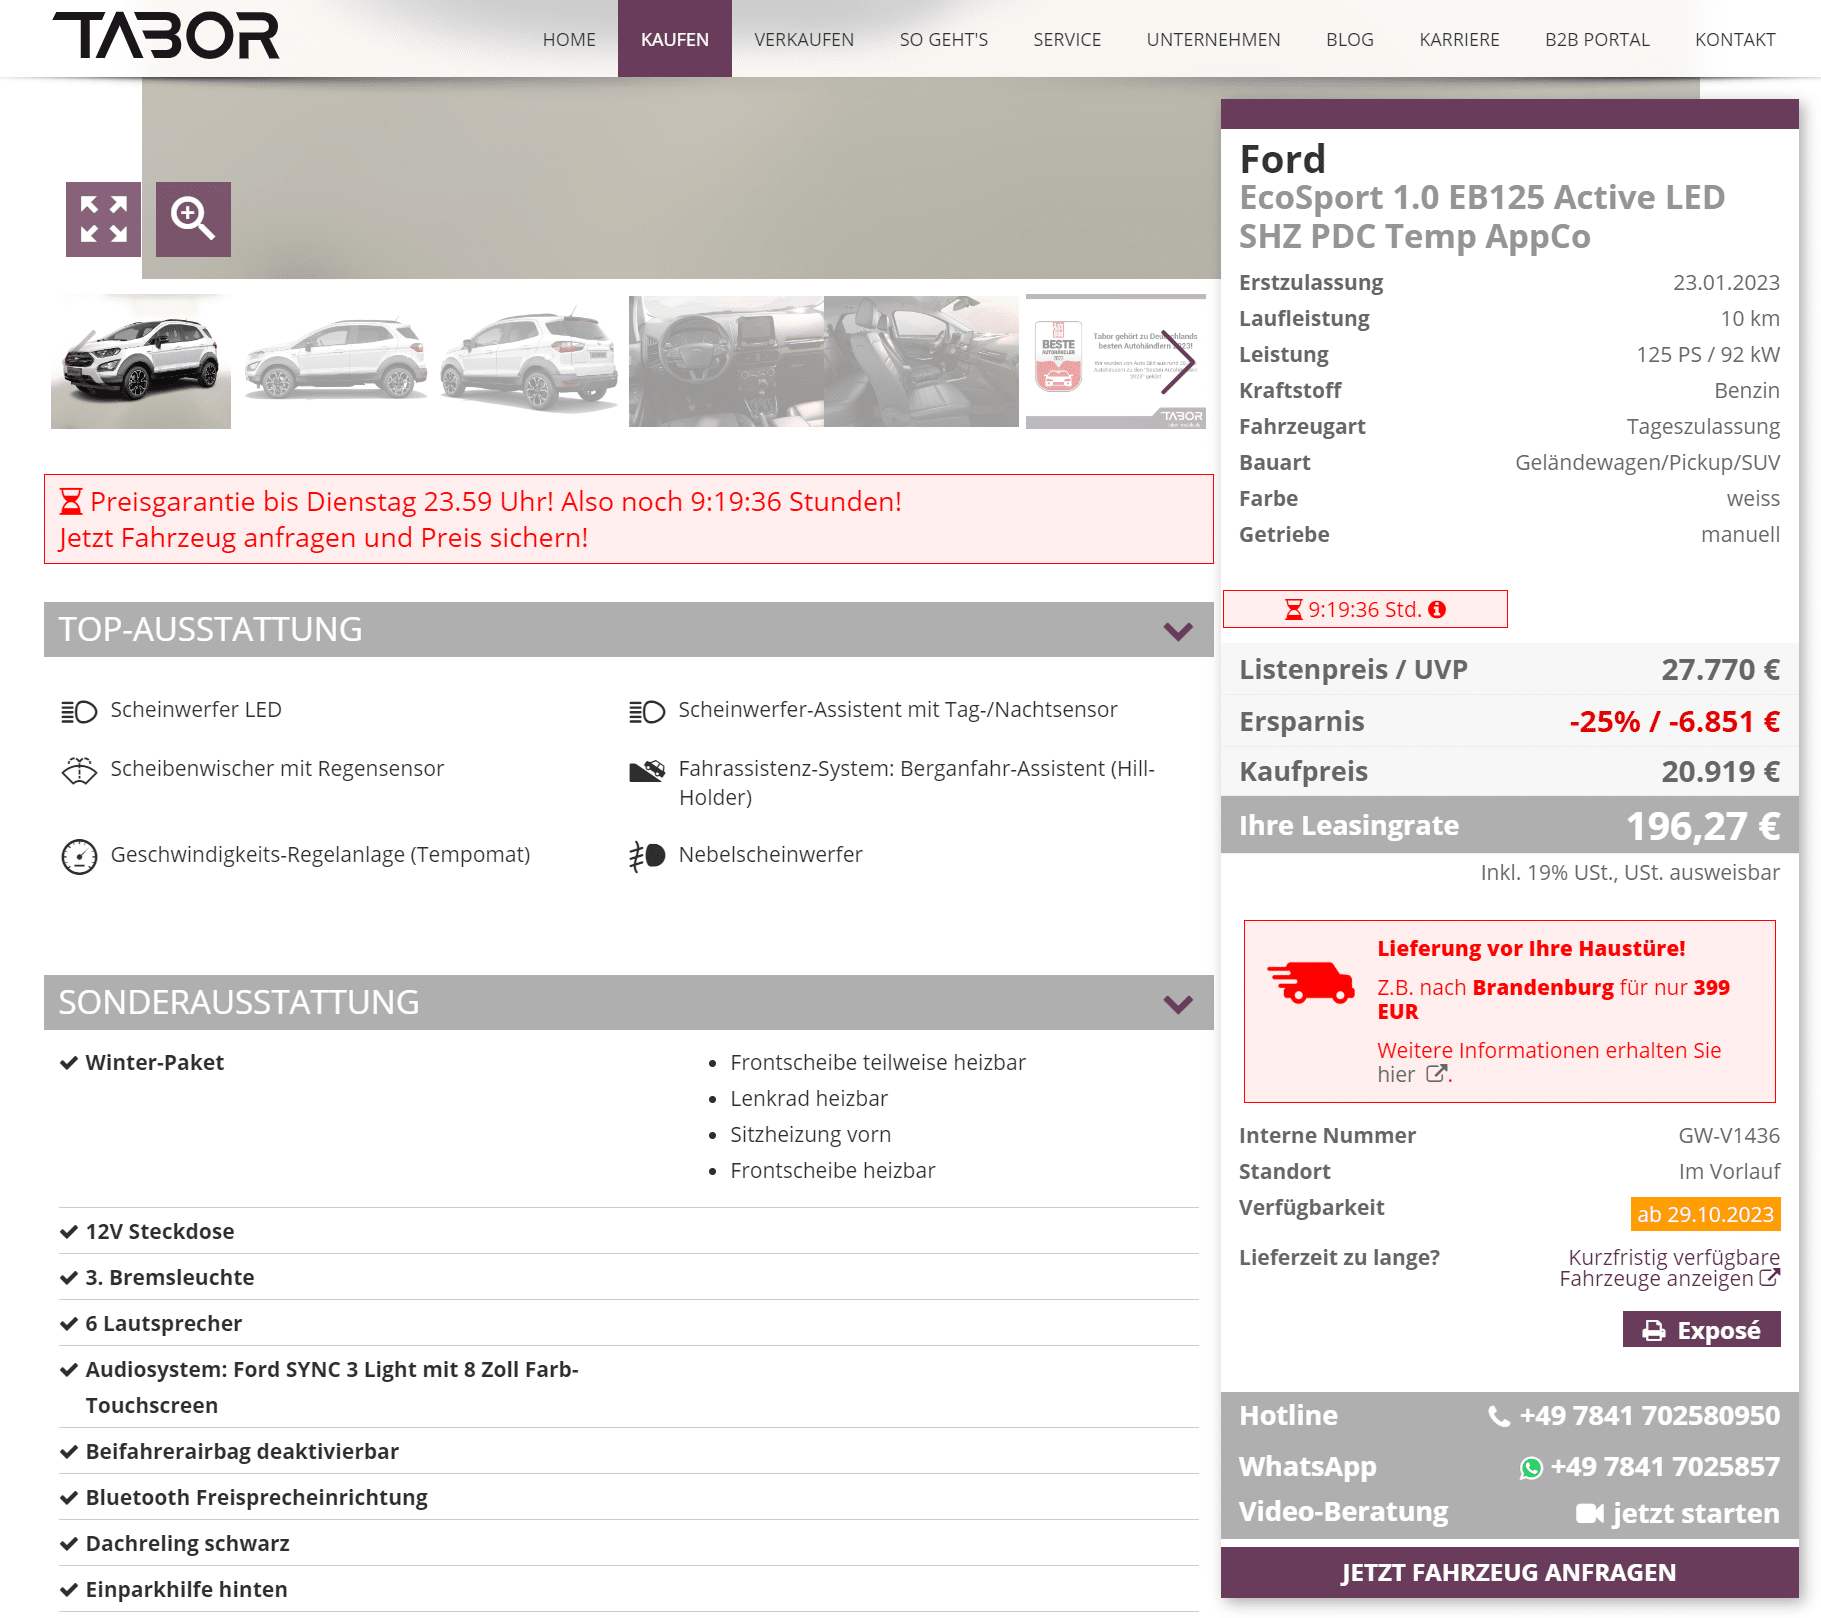Image resolution: width=1821 pixels, height=1618 pixels.
Task: Start video consultation via 'jetzt starten'
Action: (x=1695, y=1513)
